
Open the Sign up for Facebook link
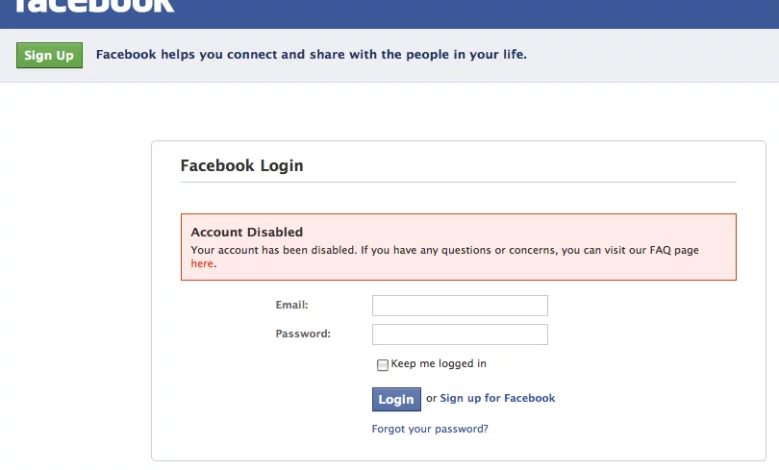click(x=497, y=398)
